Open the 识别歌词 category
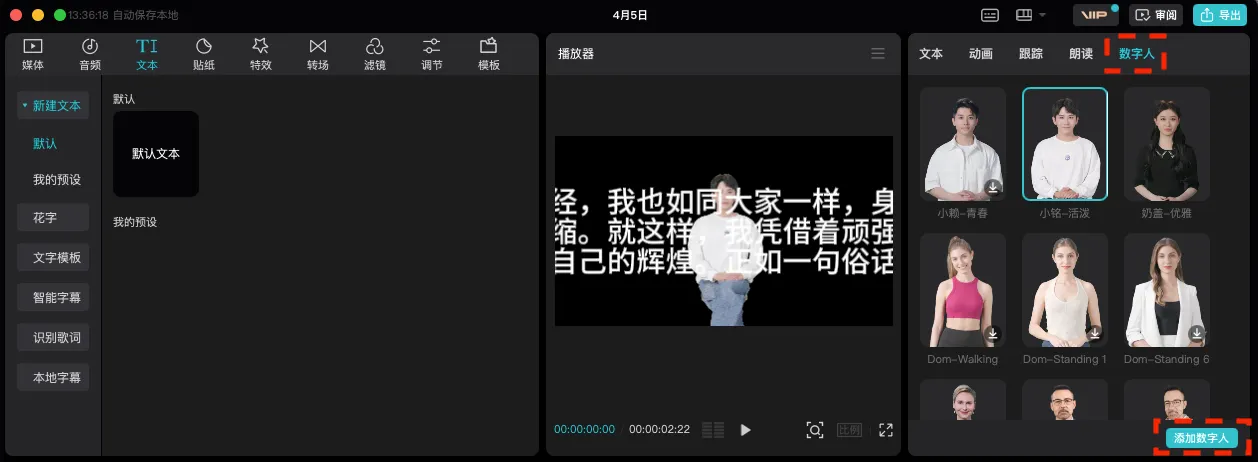1258x462 pixels. click(x=53, y=337)
